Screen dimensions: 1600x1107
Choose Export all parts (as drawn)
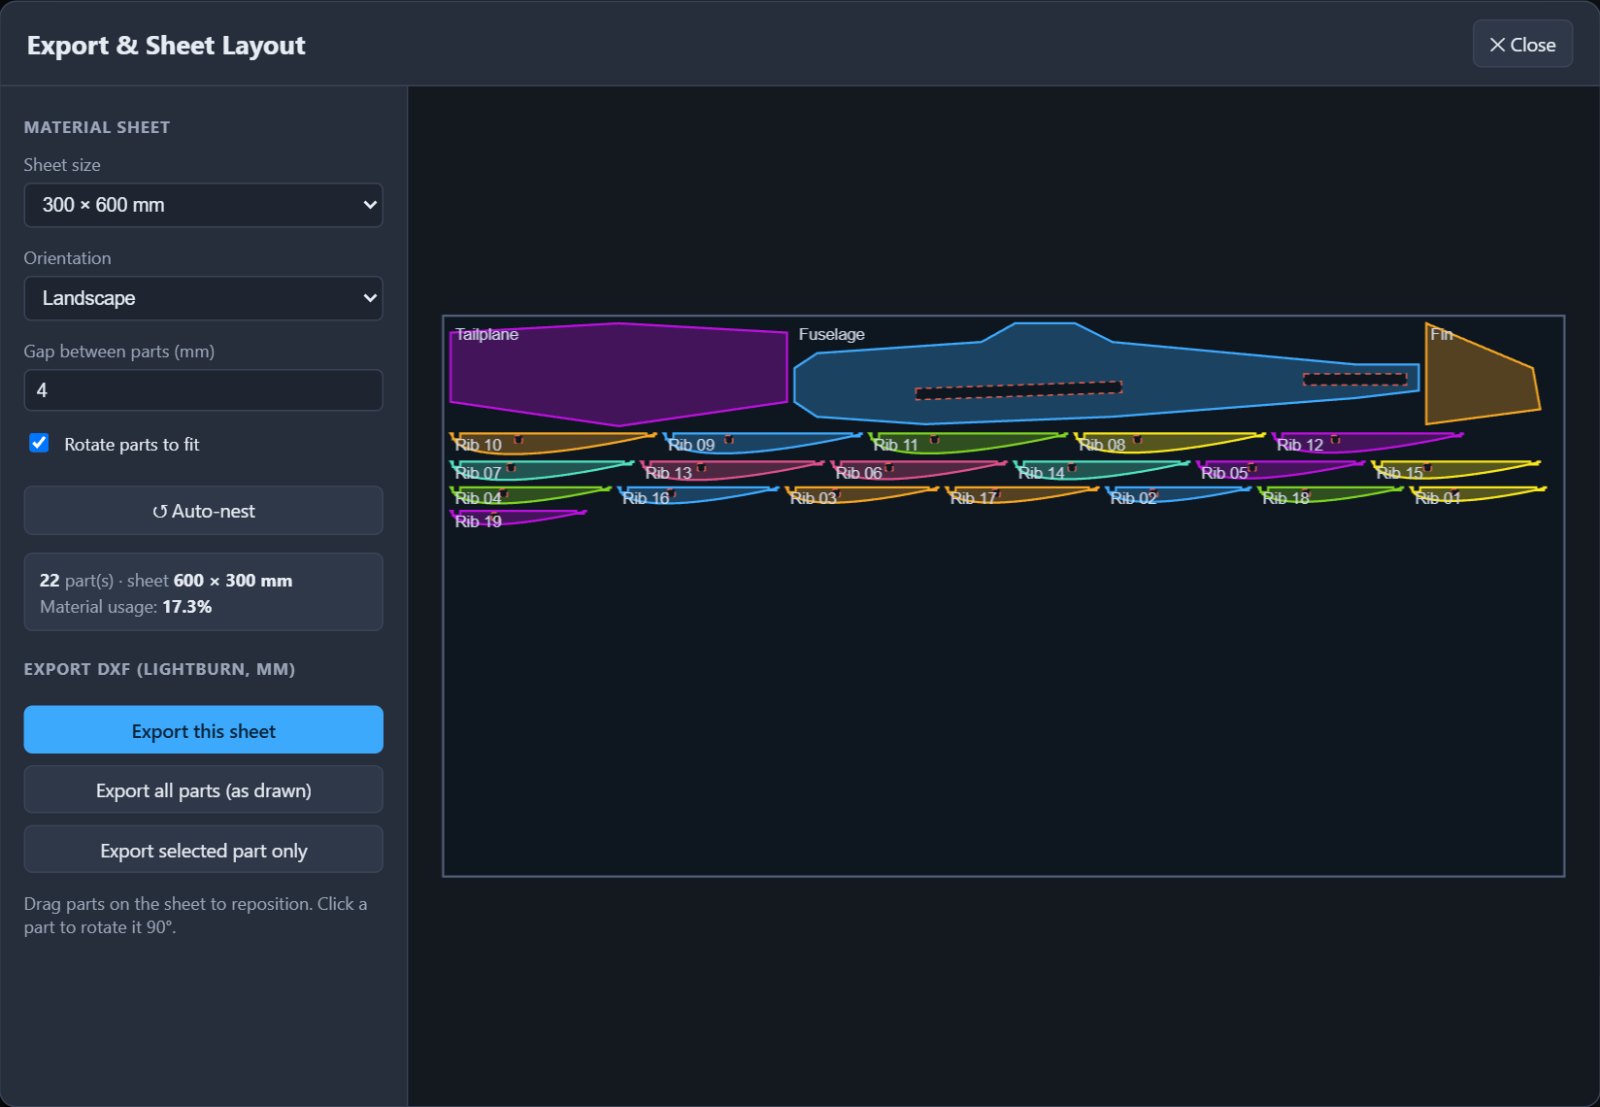tap(203, 790)
